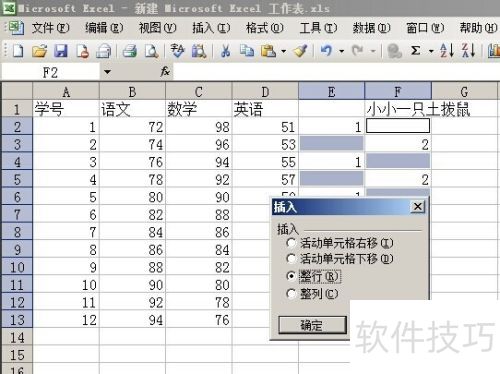The width and height of the screenshot is (500, 374).
Task: Click the Open folder icon
Action: (39, 51)
